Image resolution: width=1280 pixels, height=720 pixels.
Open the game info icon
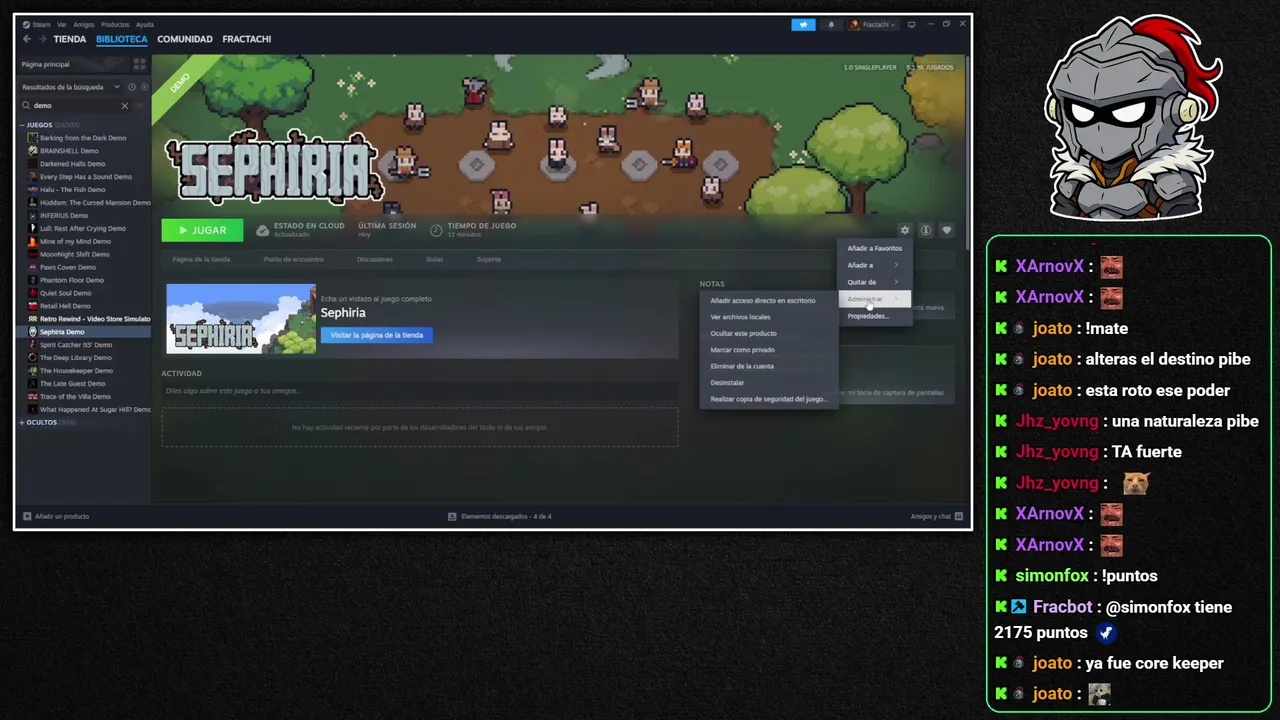point(926,230)
